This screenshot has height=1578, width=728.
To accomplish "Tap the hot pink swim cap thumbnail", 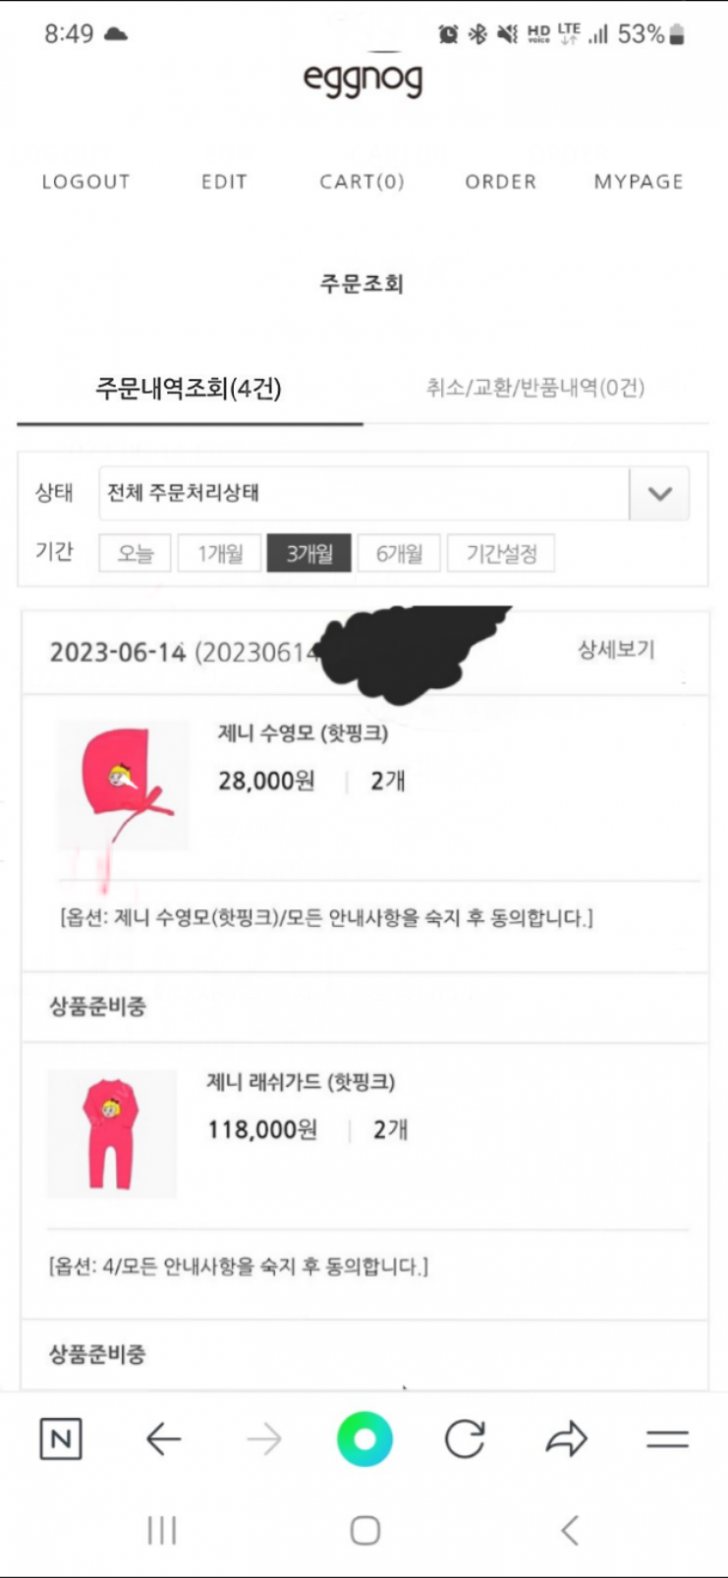I will (x=123, y=785).
